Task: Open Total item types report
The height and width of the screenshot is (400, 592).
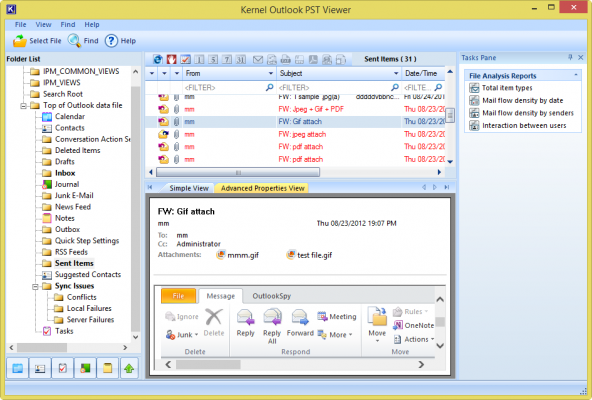Action: coord(507,88)
